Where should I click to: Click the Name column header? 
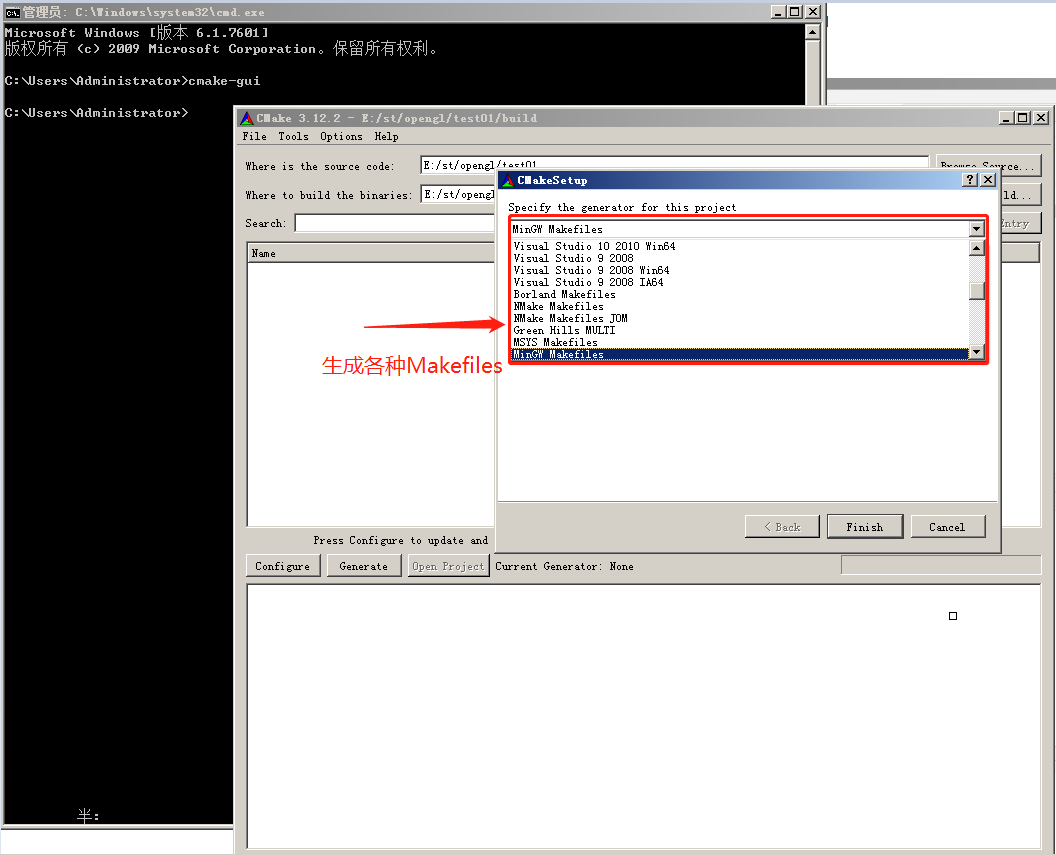(372, 253)
